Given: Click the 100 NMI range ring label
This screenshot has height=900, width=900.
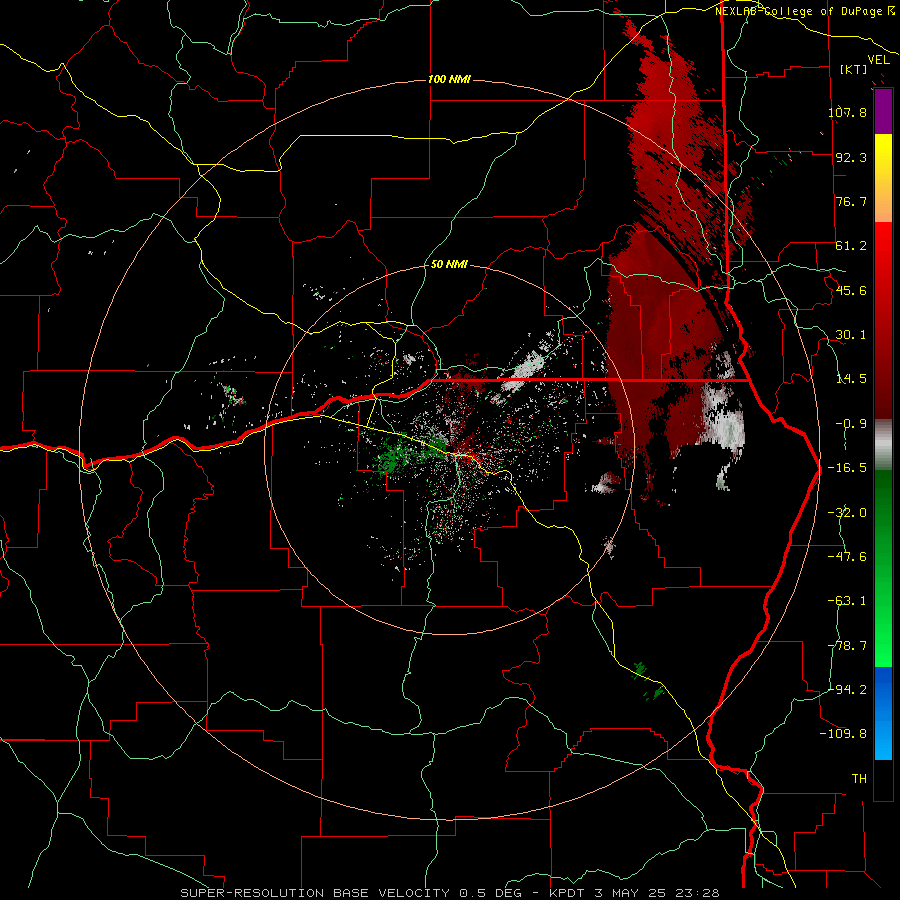Looking at the screenshot, I should point(449,79).
